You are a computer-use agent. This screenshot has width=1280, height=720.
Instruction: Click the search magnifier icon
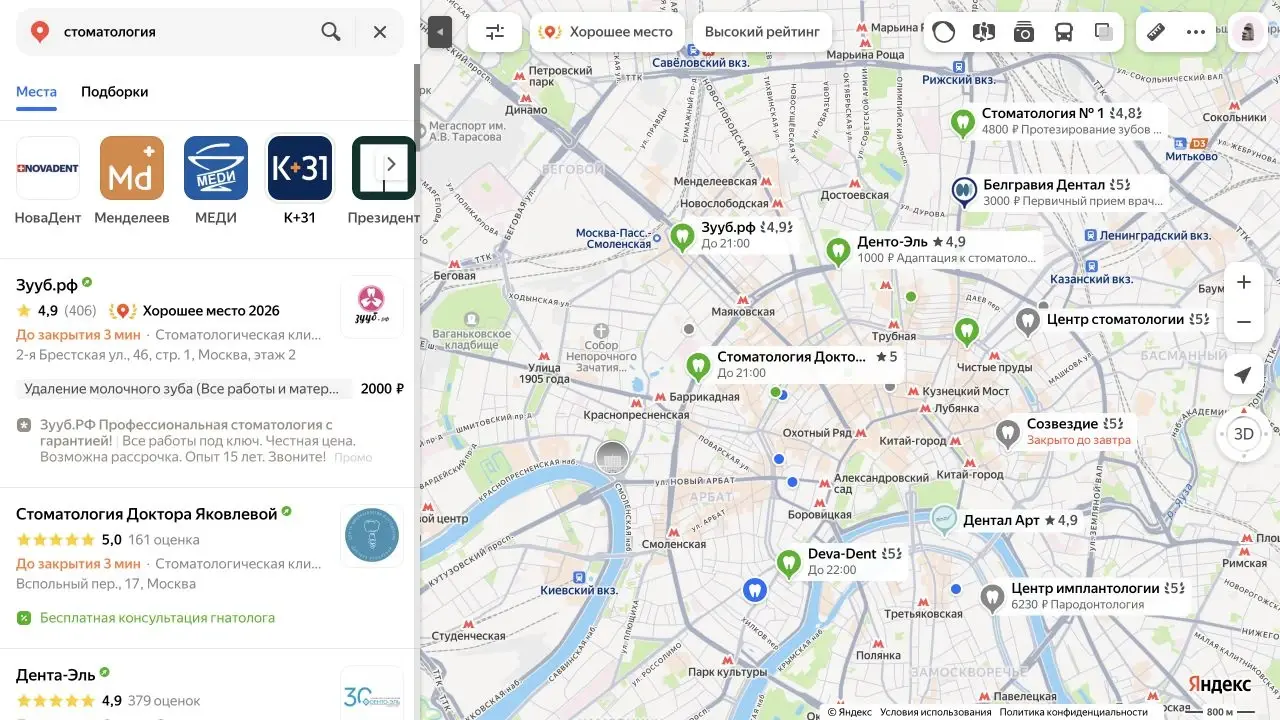pyautogui.click(x=331, y=32)
